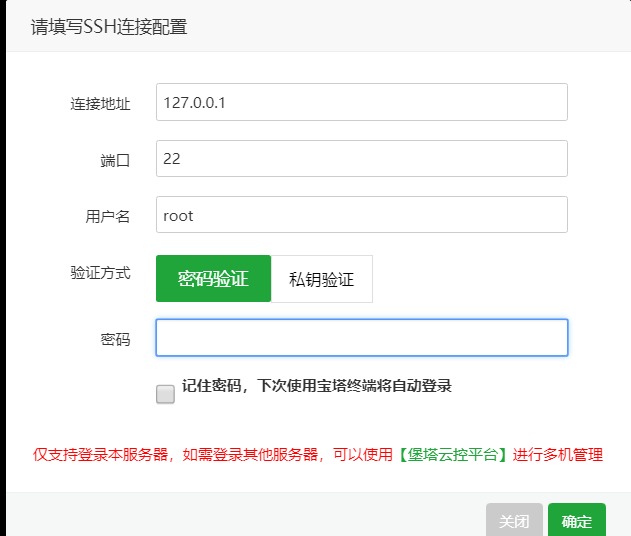Image resolution: width=631 pixels, height=536 pixels.
Task: Click the 密码 label beside the field
Action: [115, 339]
